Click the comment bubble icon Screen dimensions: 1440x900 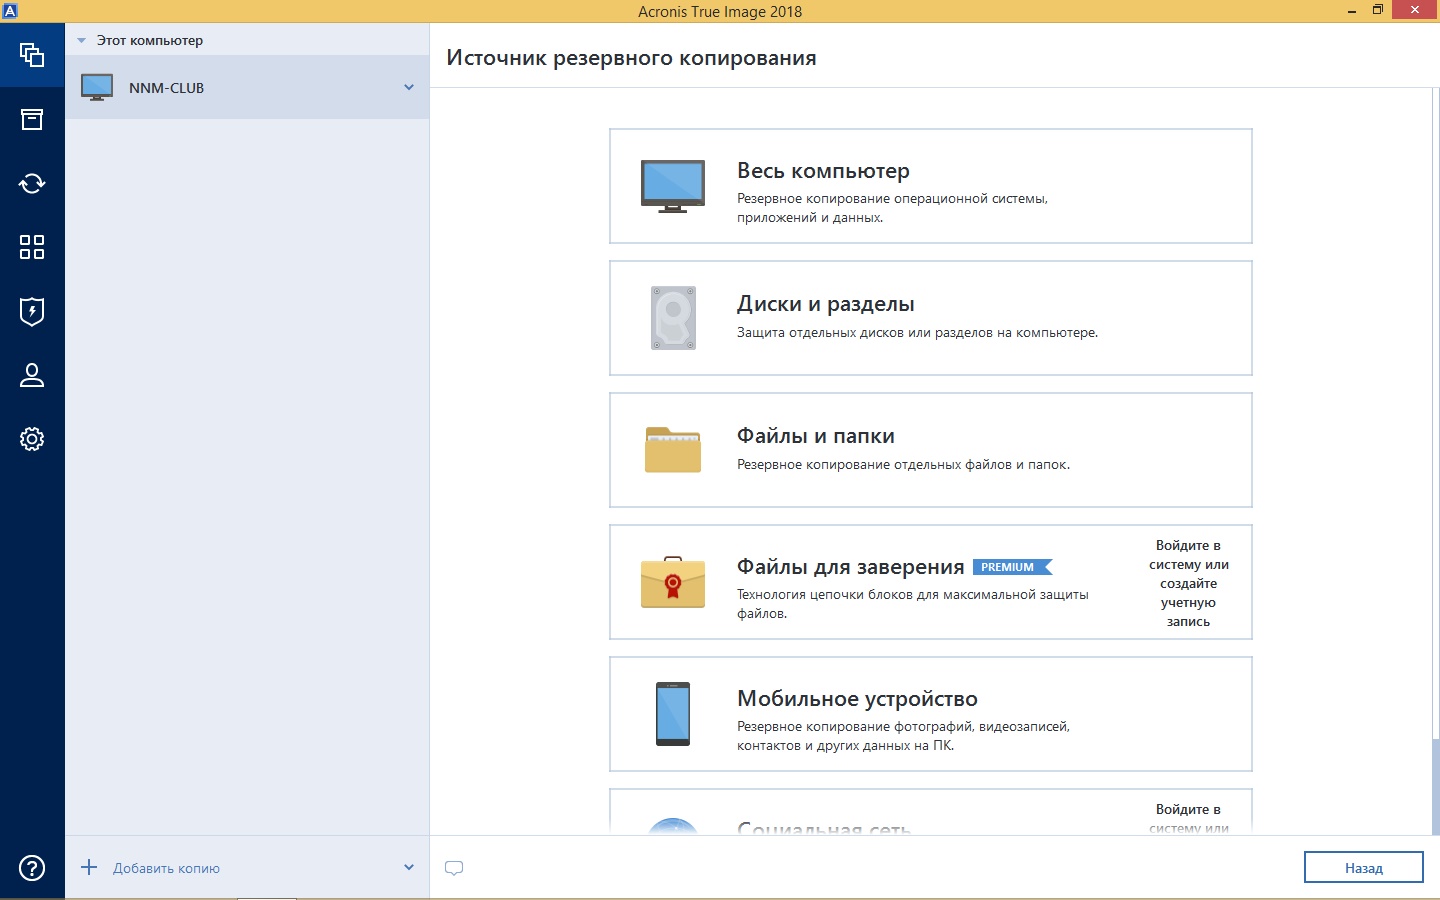(x=454, y=868)
